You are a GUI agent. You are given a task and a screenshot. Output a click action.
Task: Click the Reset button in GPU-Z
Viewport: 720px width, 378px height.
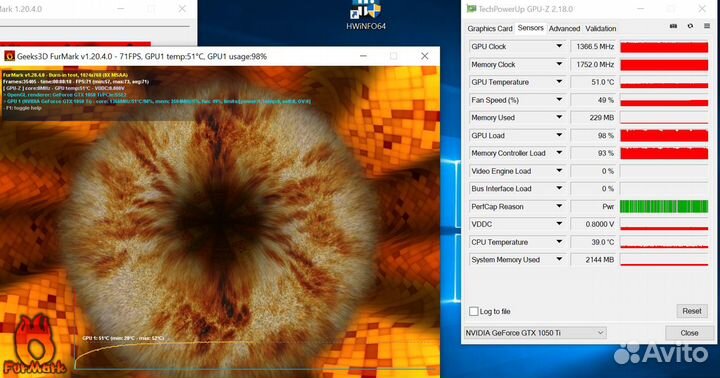click(692, 311)
